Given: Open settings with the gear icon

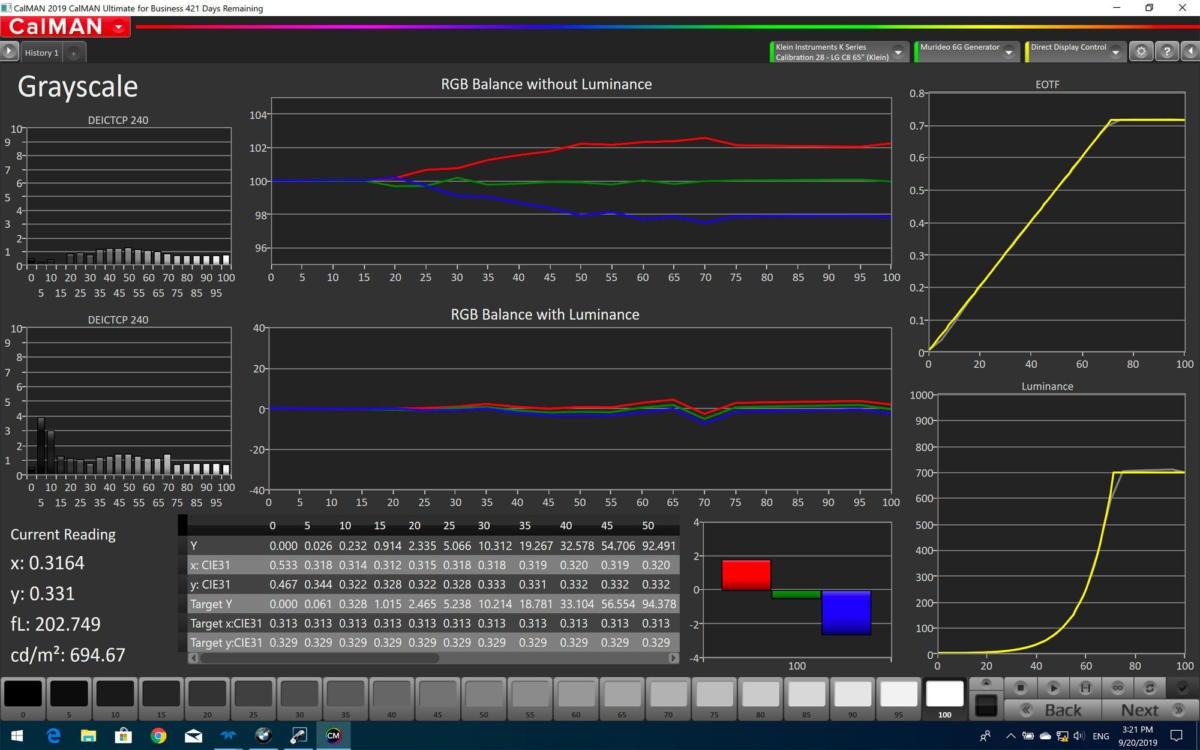Looking at the screenshot, I should coord(1141,52).
